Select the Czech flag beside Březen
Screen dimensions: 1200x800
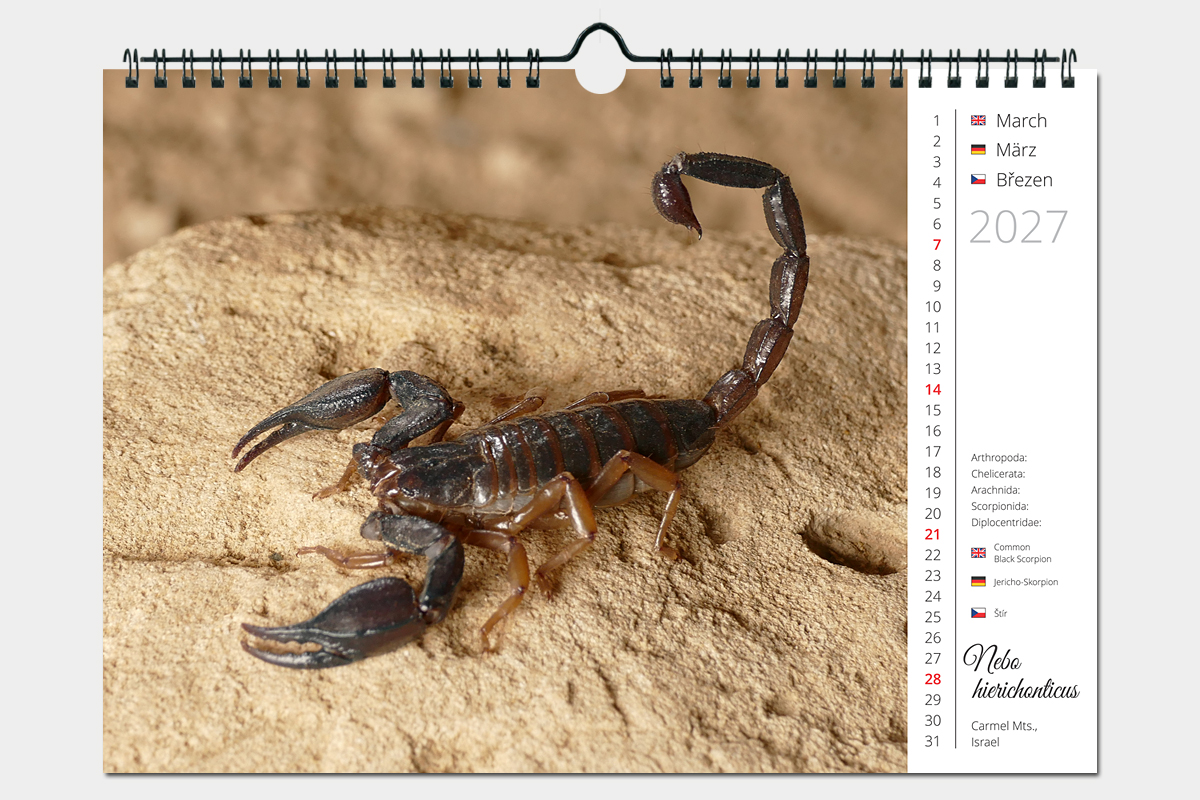coord(978,180)
